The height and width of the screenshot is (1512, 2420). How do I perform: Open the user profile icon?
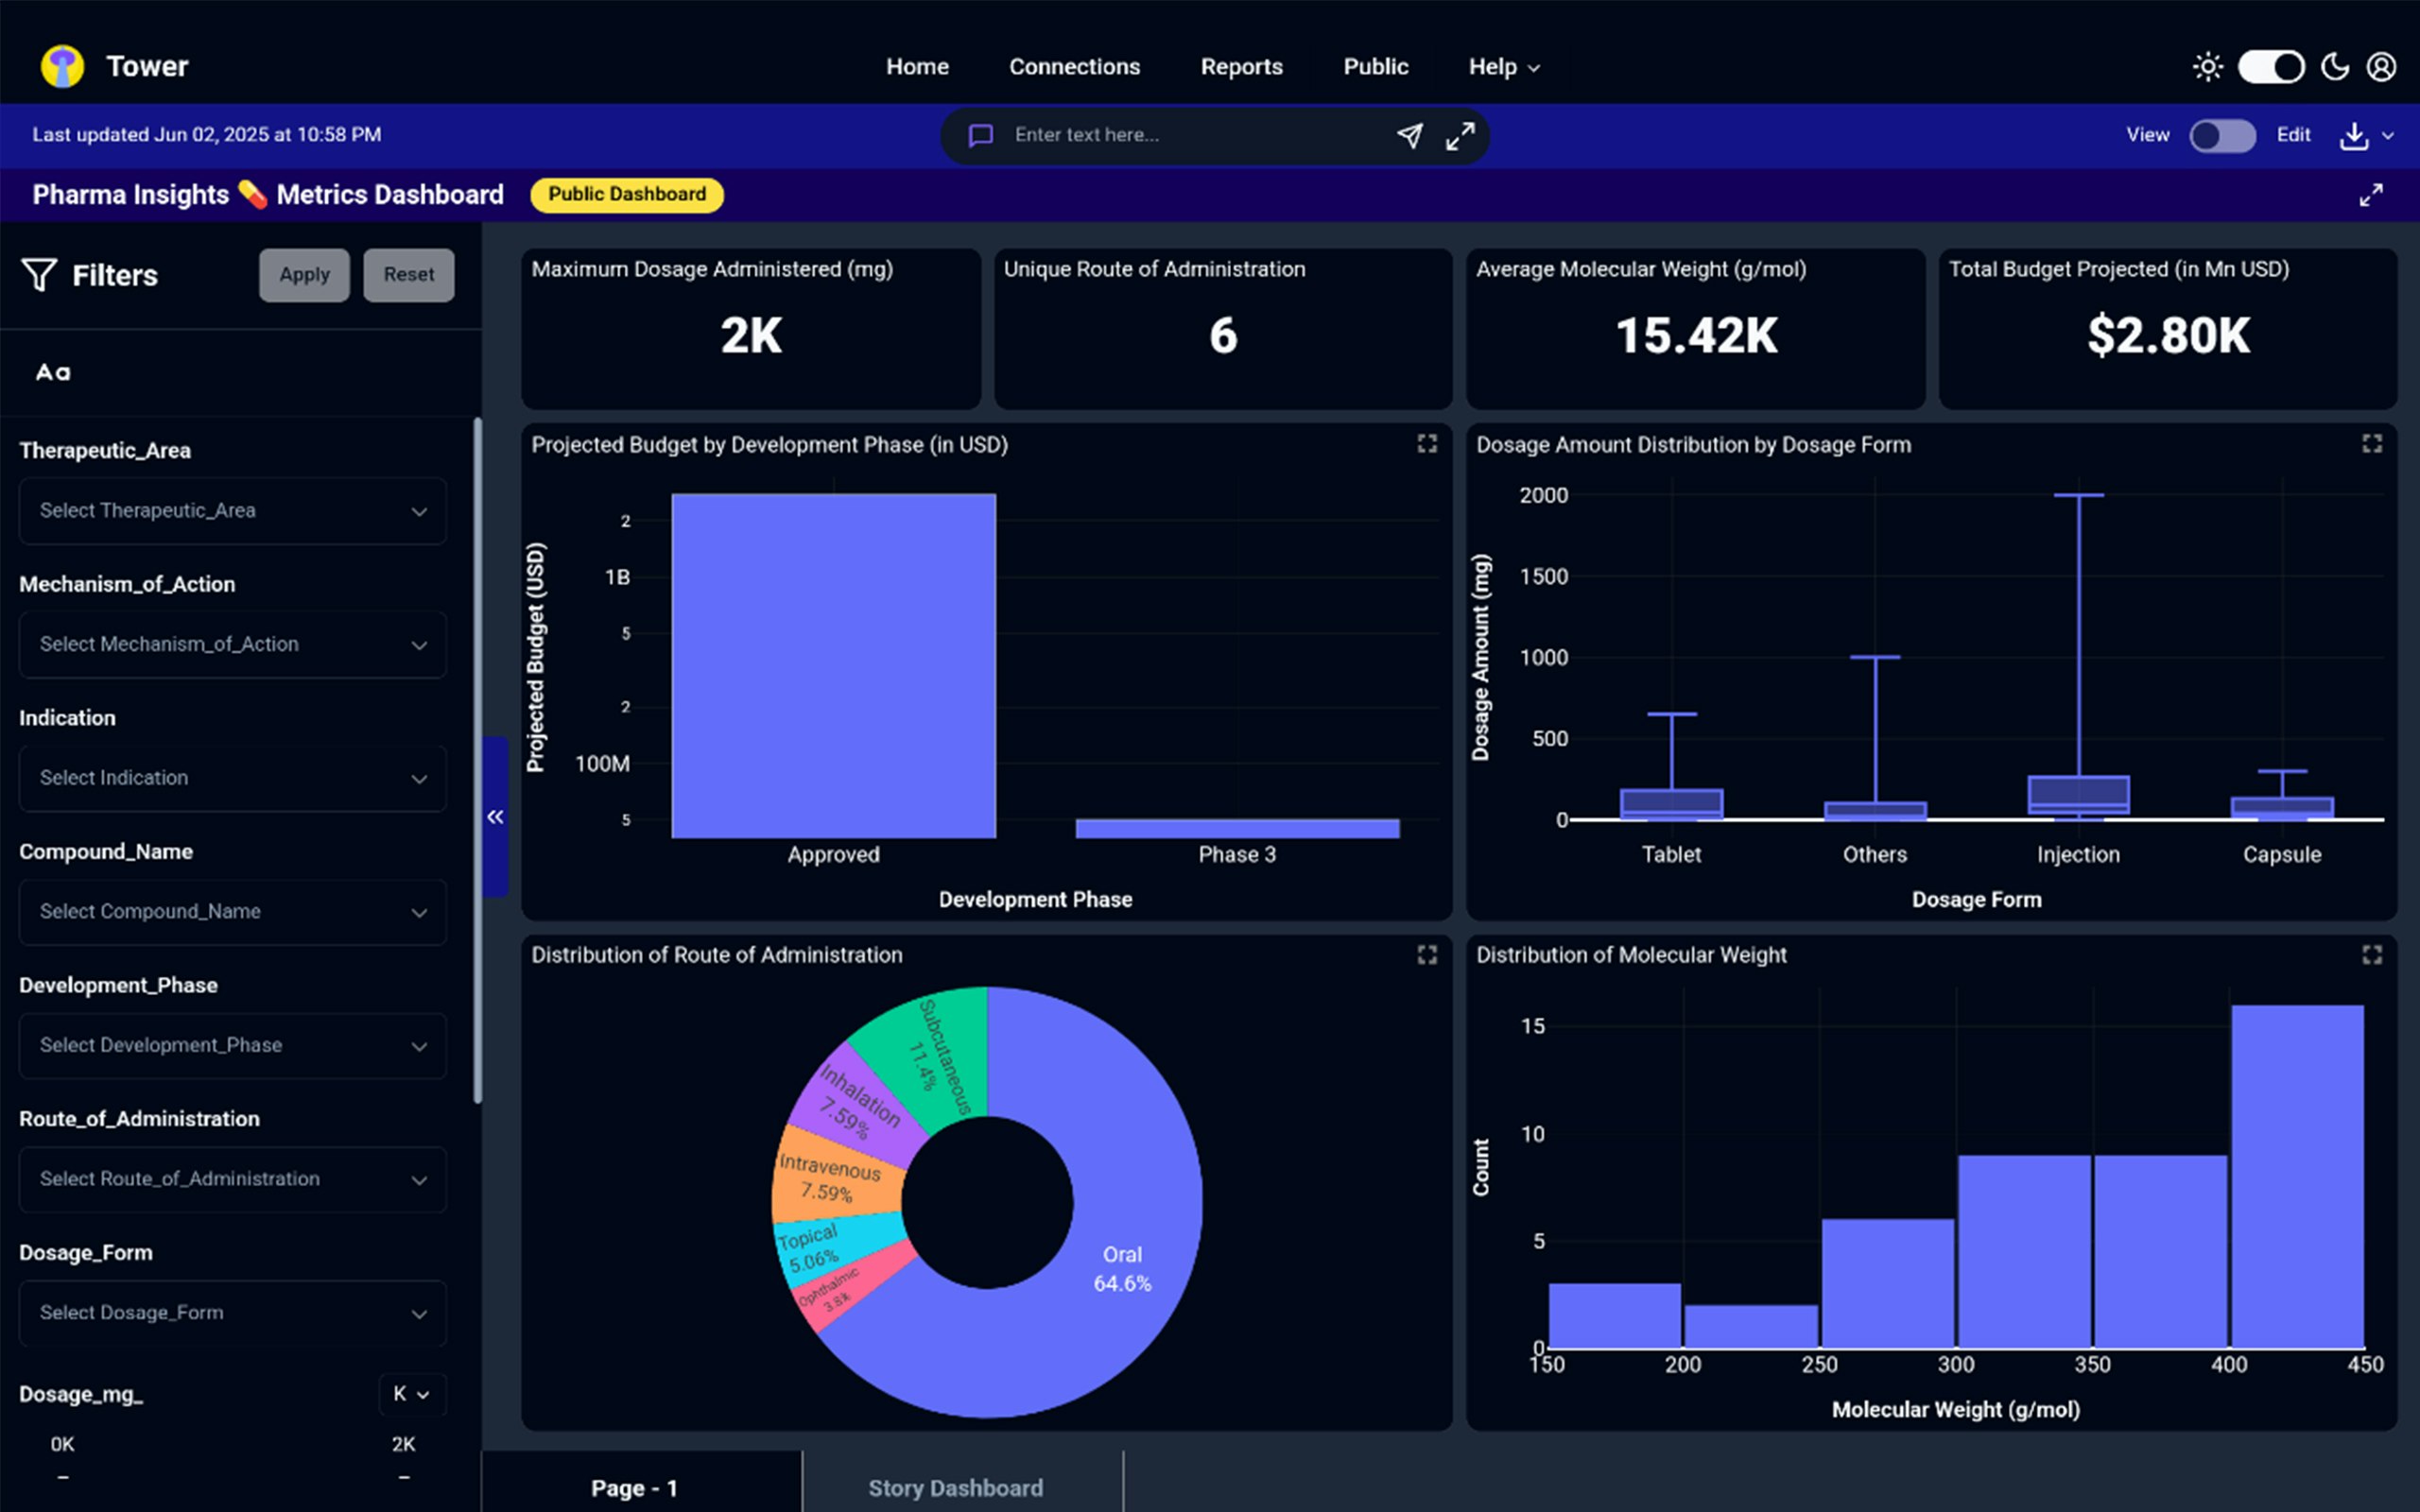coord(2381,67)
